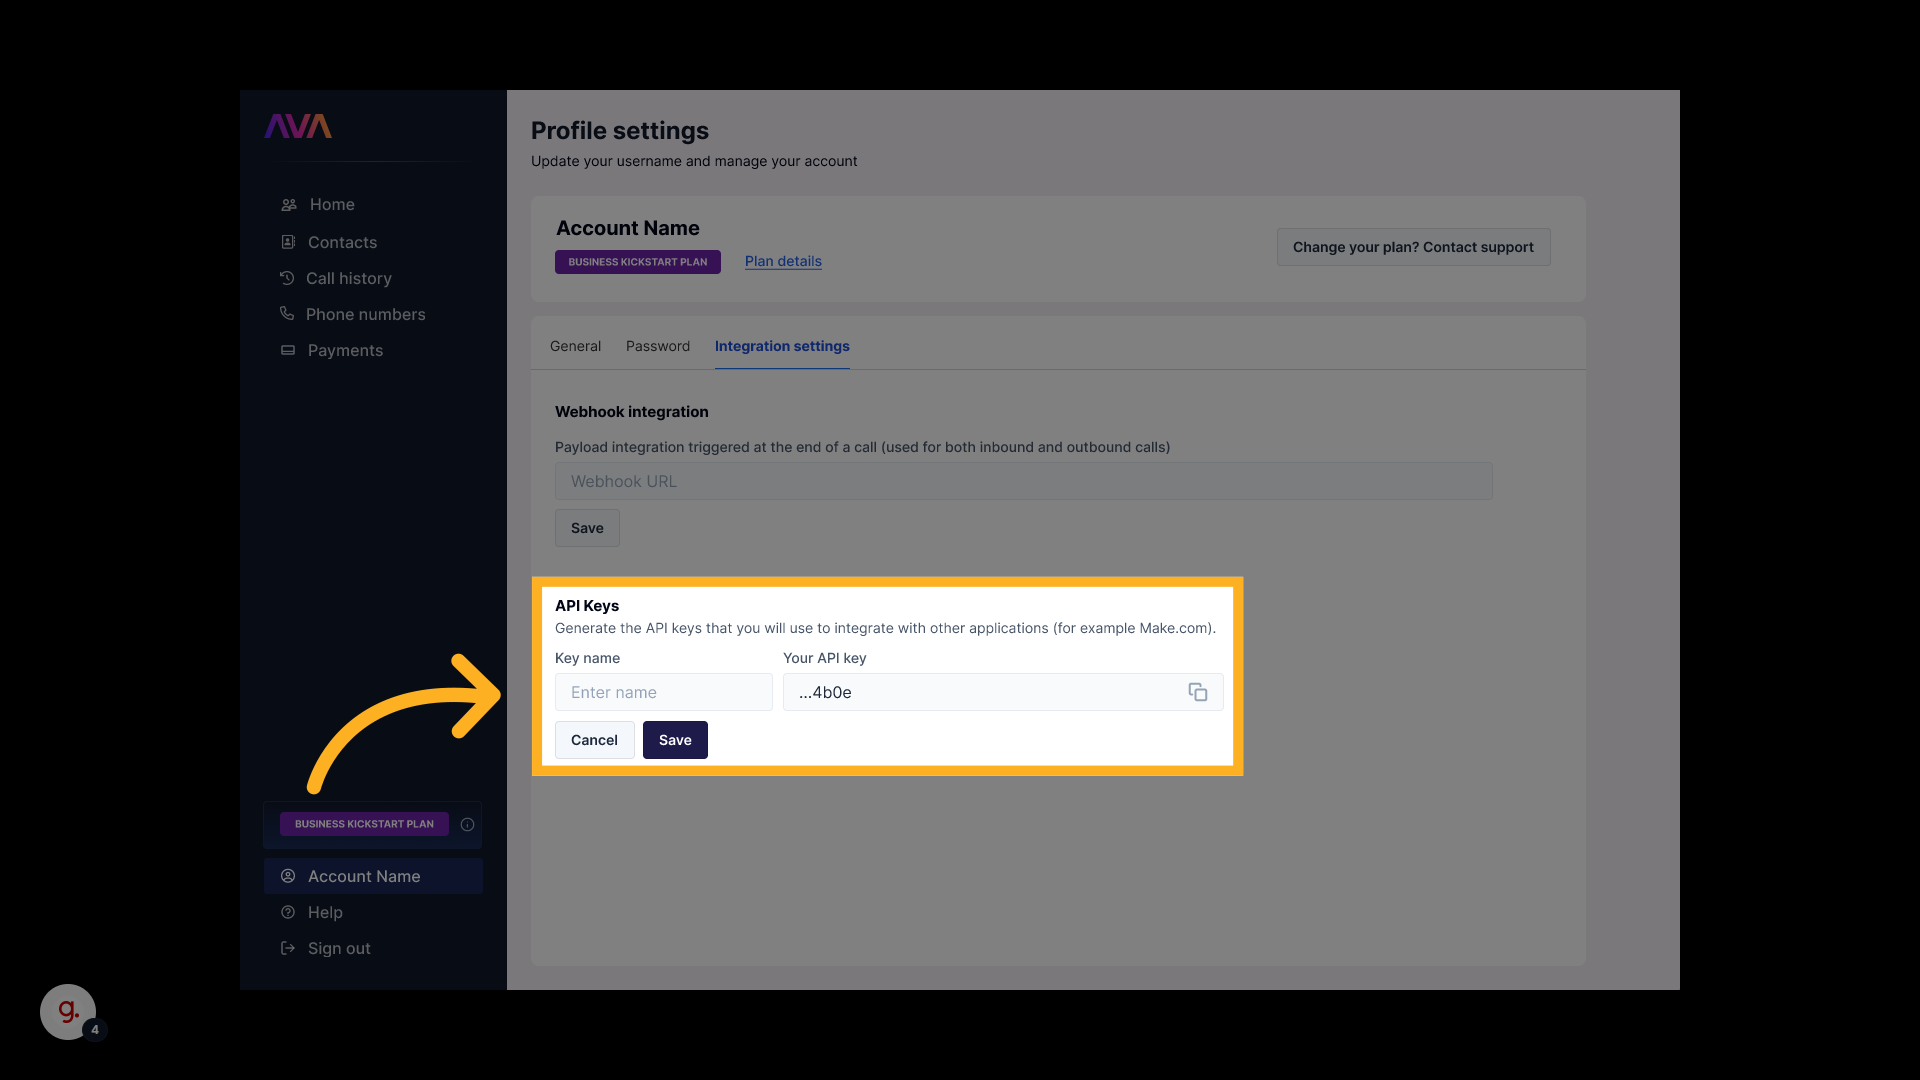The height and width of the screenshot is (1080, 1920).
Task: Open the Payments section
Action: tap(344, 350)
